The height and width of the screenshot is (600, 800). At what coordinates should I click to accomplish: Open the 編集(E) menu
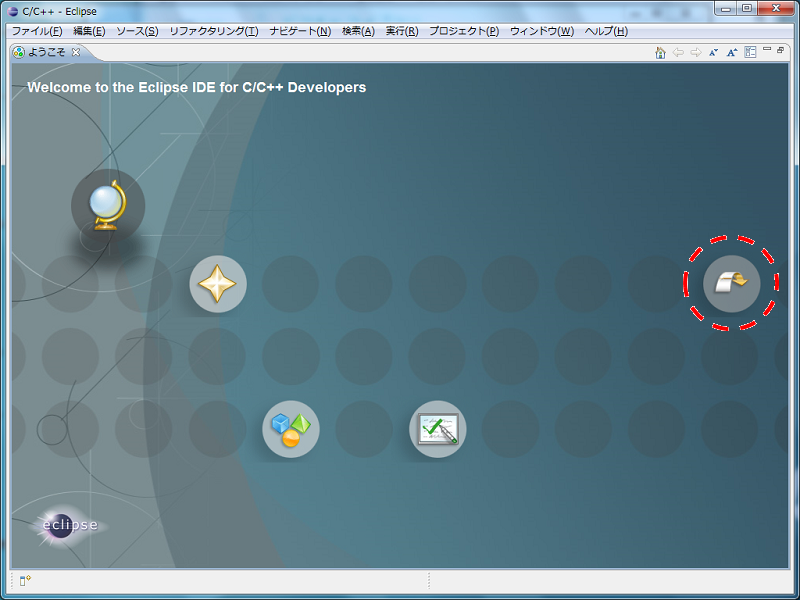click(89, 31)
